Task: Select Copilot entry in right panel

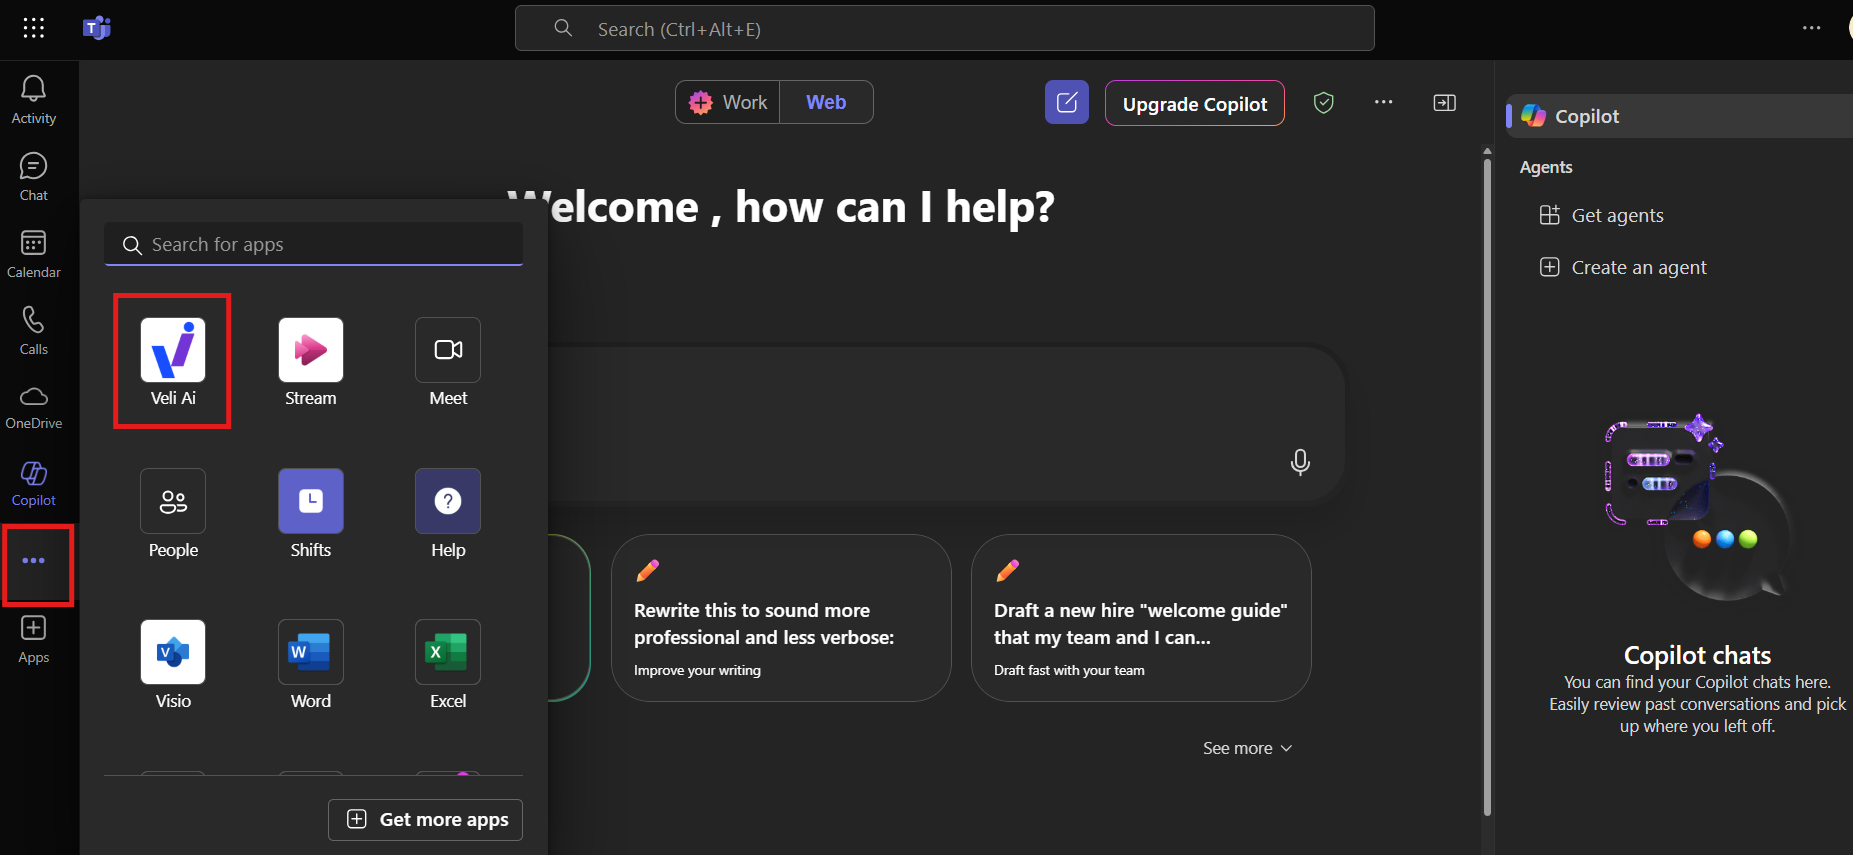Action: click(1680, 116)
